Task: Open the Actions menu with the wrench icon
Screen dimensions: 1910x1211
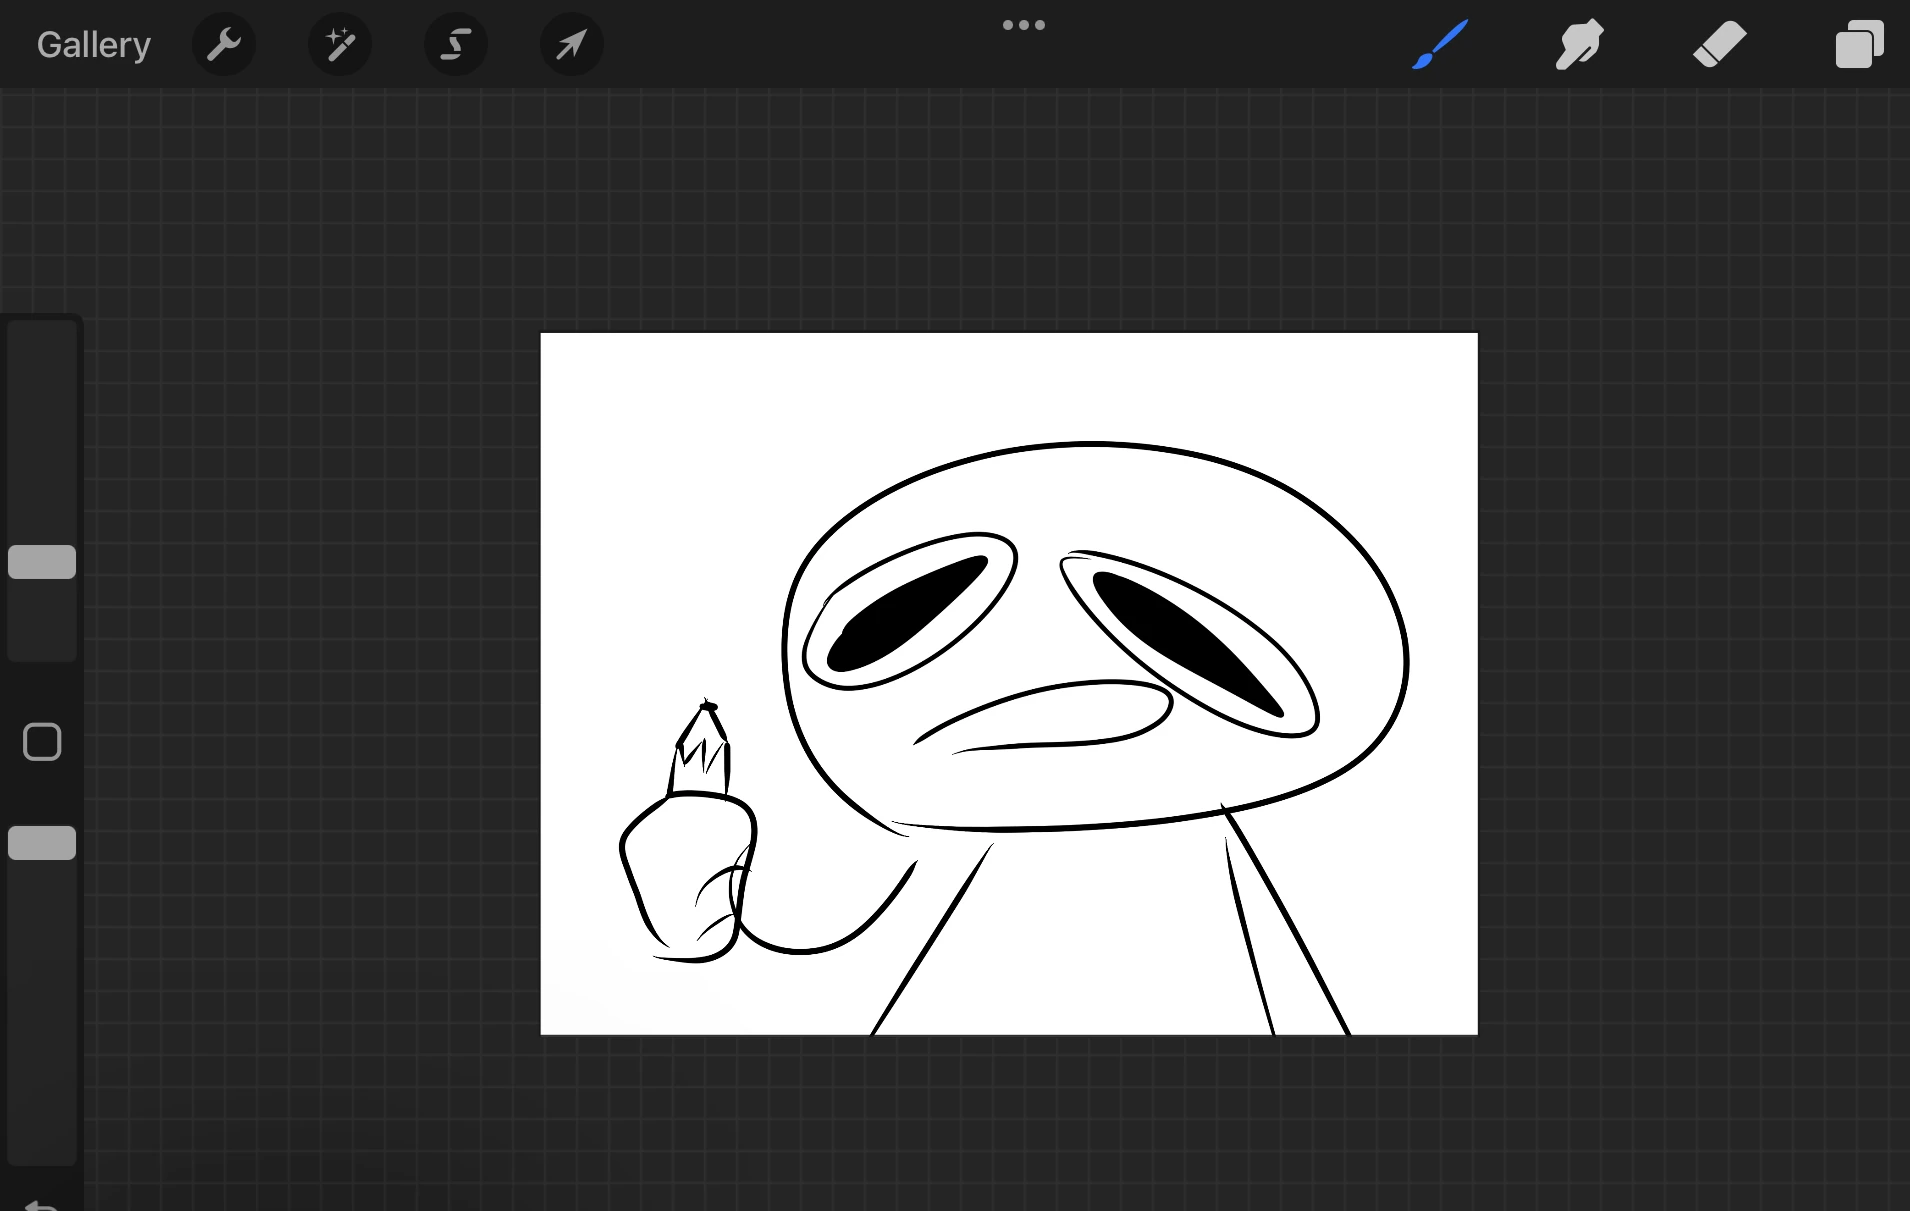Action: pos(223,44)
